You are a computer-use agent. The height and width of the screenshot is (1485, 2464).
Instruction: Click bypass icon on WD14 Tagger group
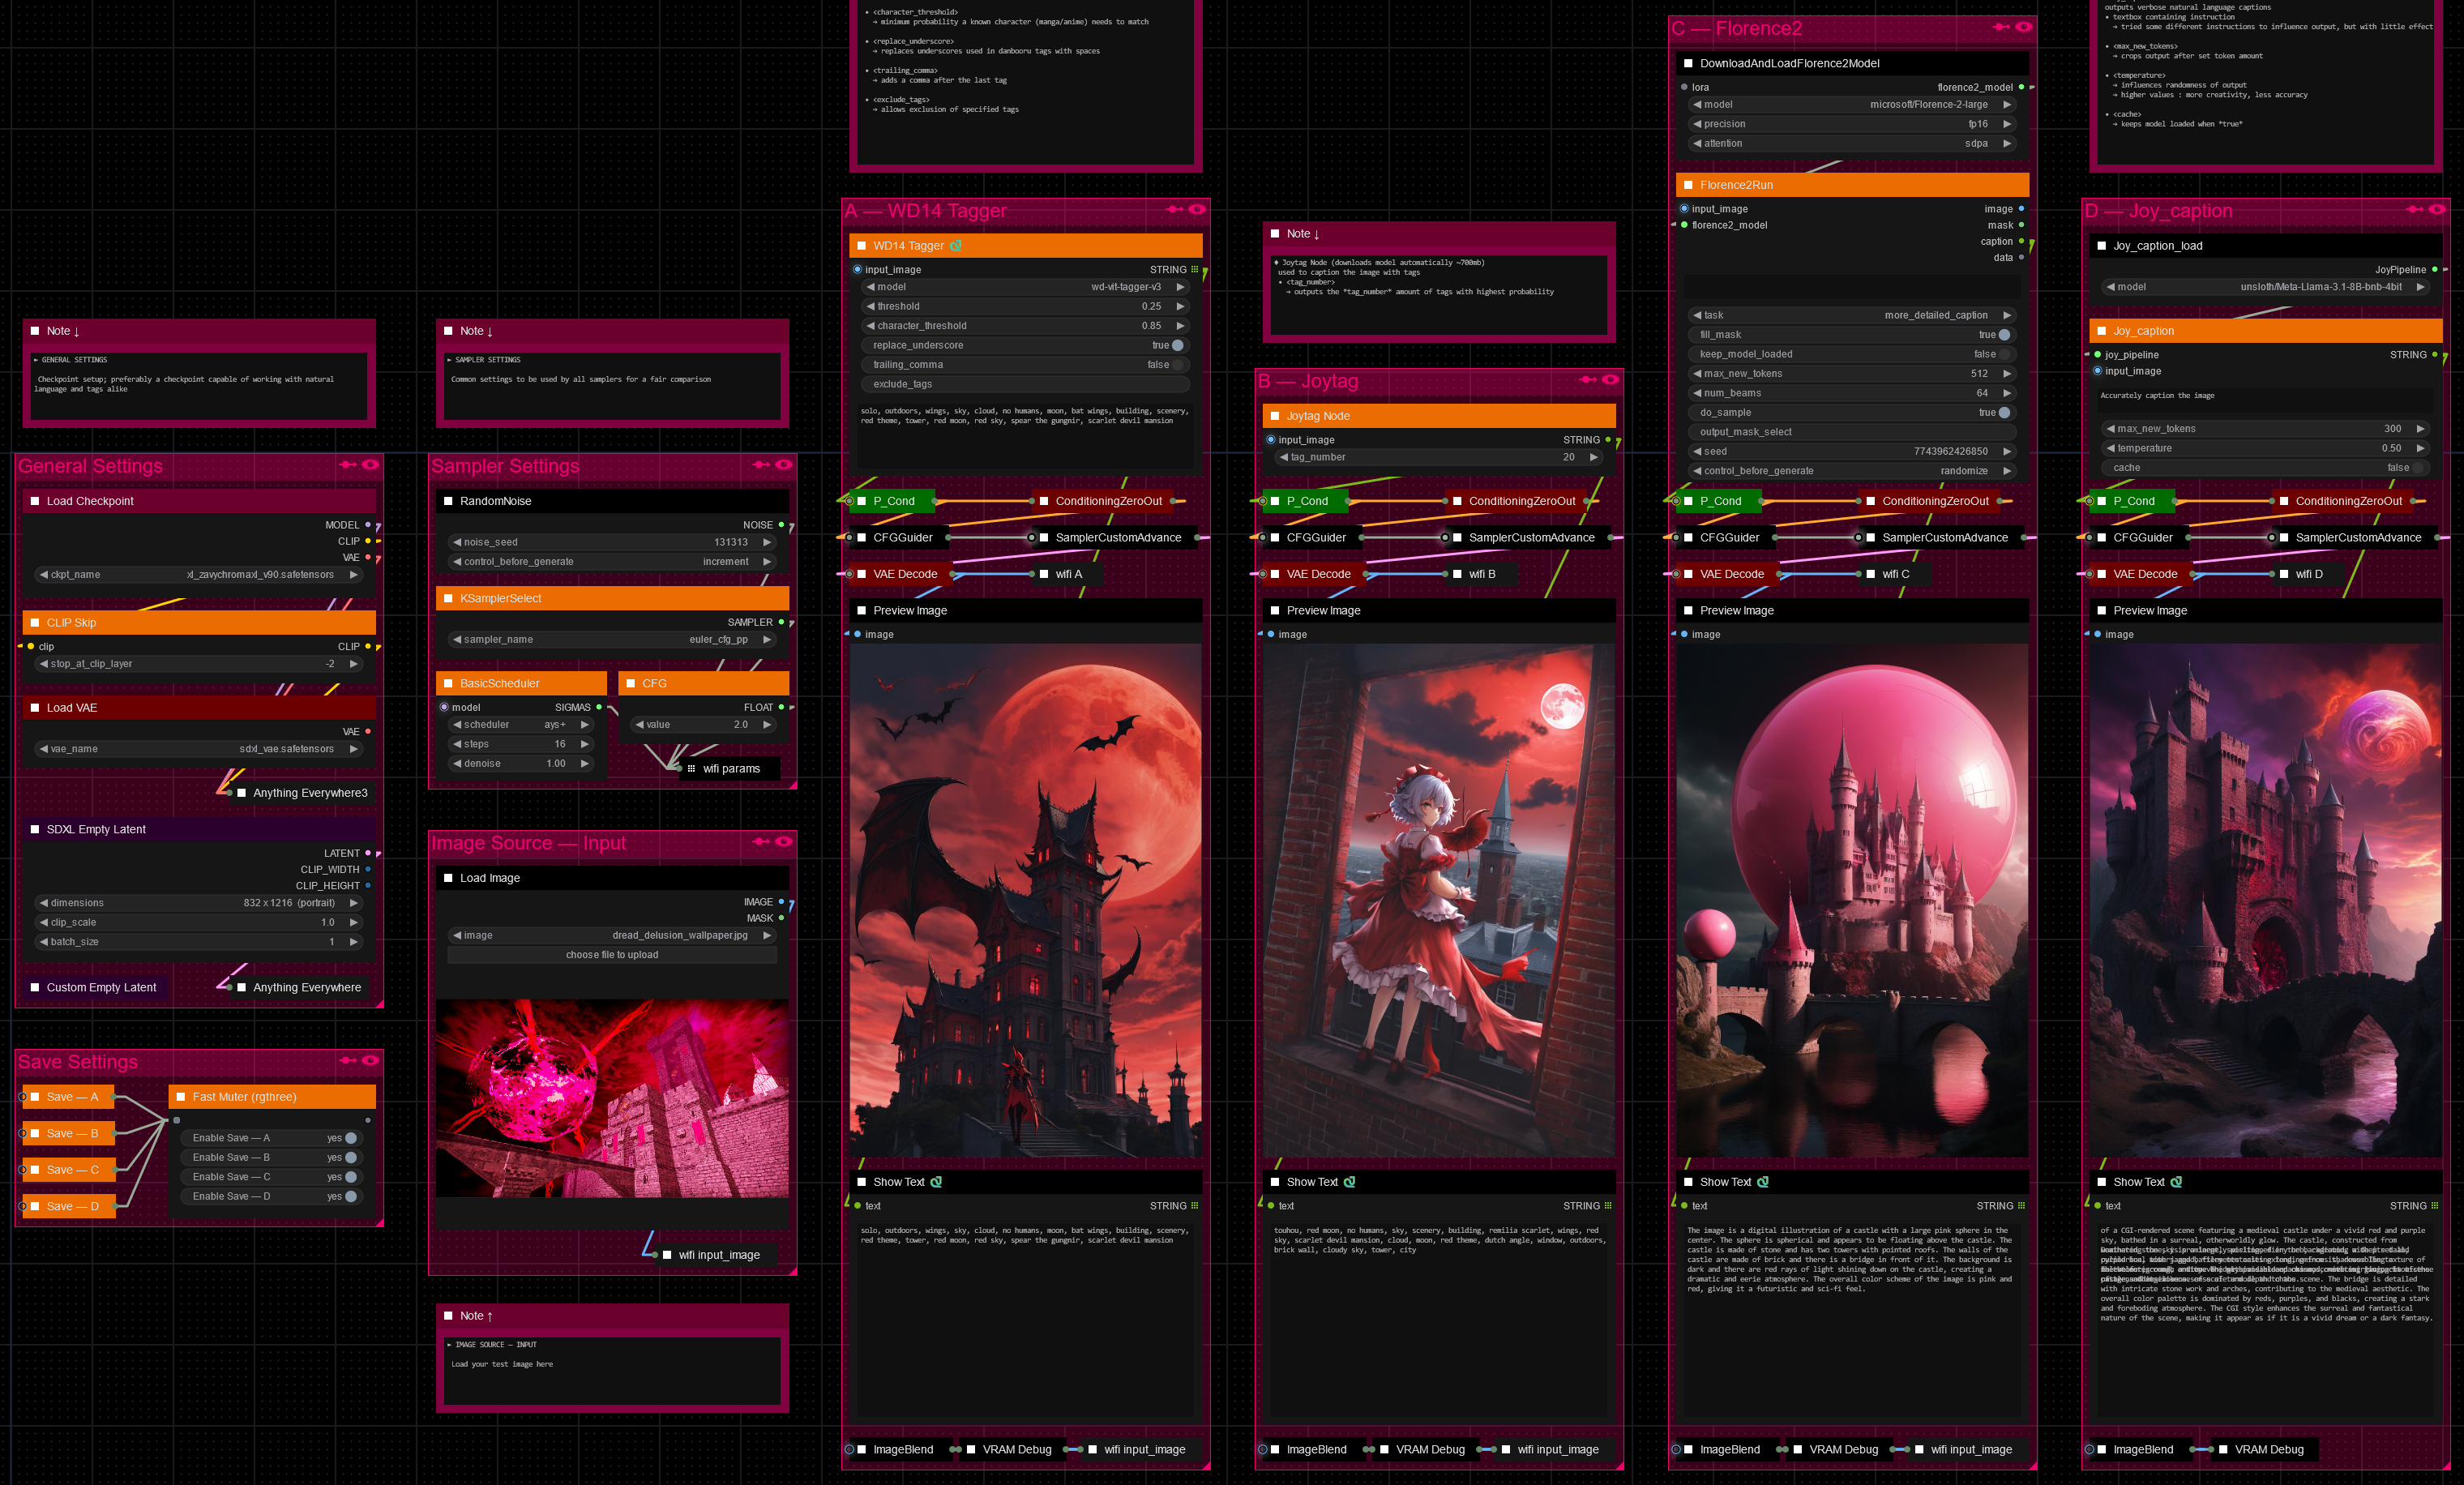click(x=1174, y=210)
